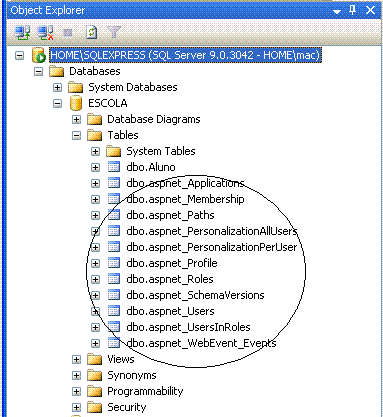Select the ESCOLA database label

tap(107, 103)
